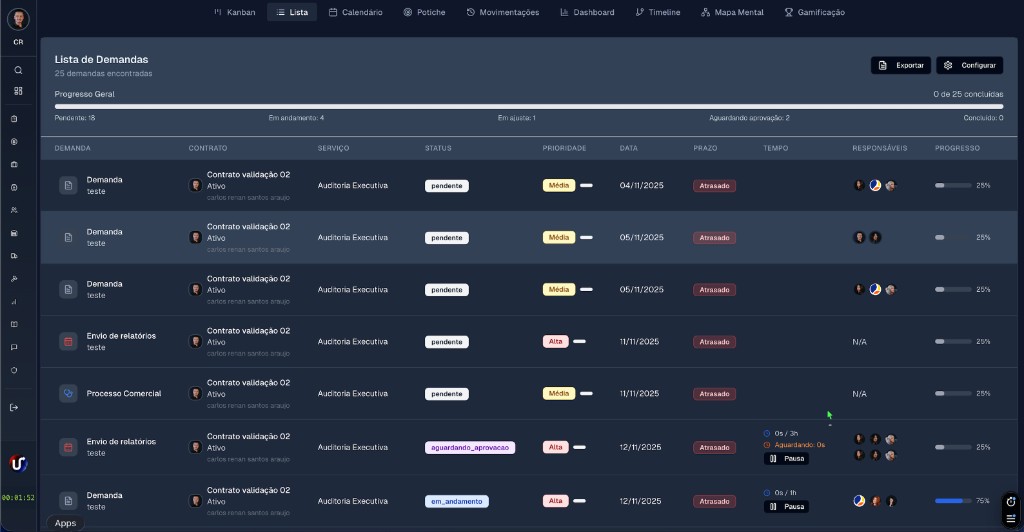
Task: Click the Exportar button
Action: (x=901, y=65)
